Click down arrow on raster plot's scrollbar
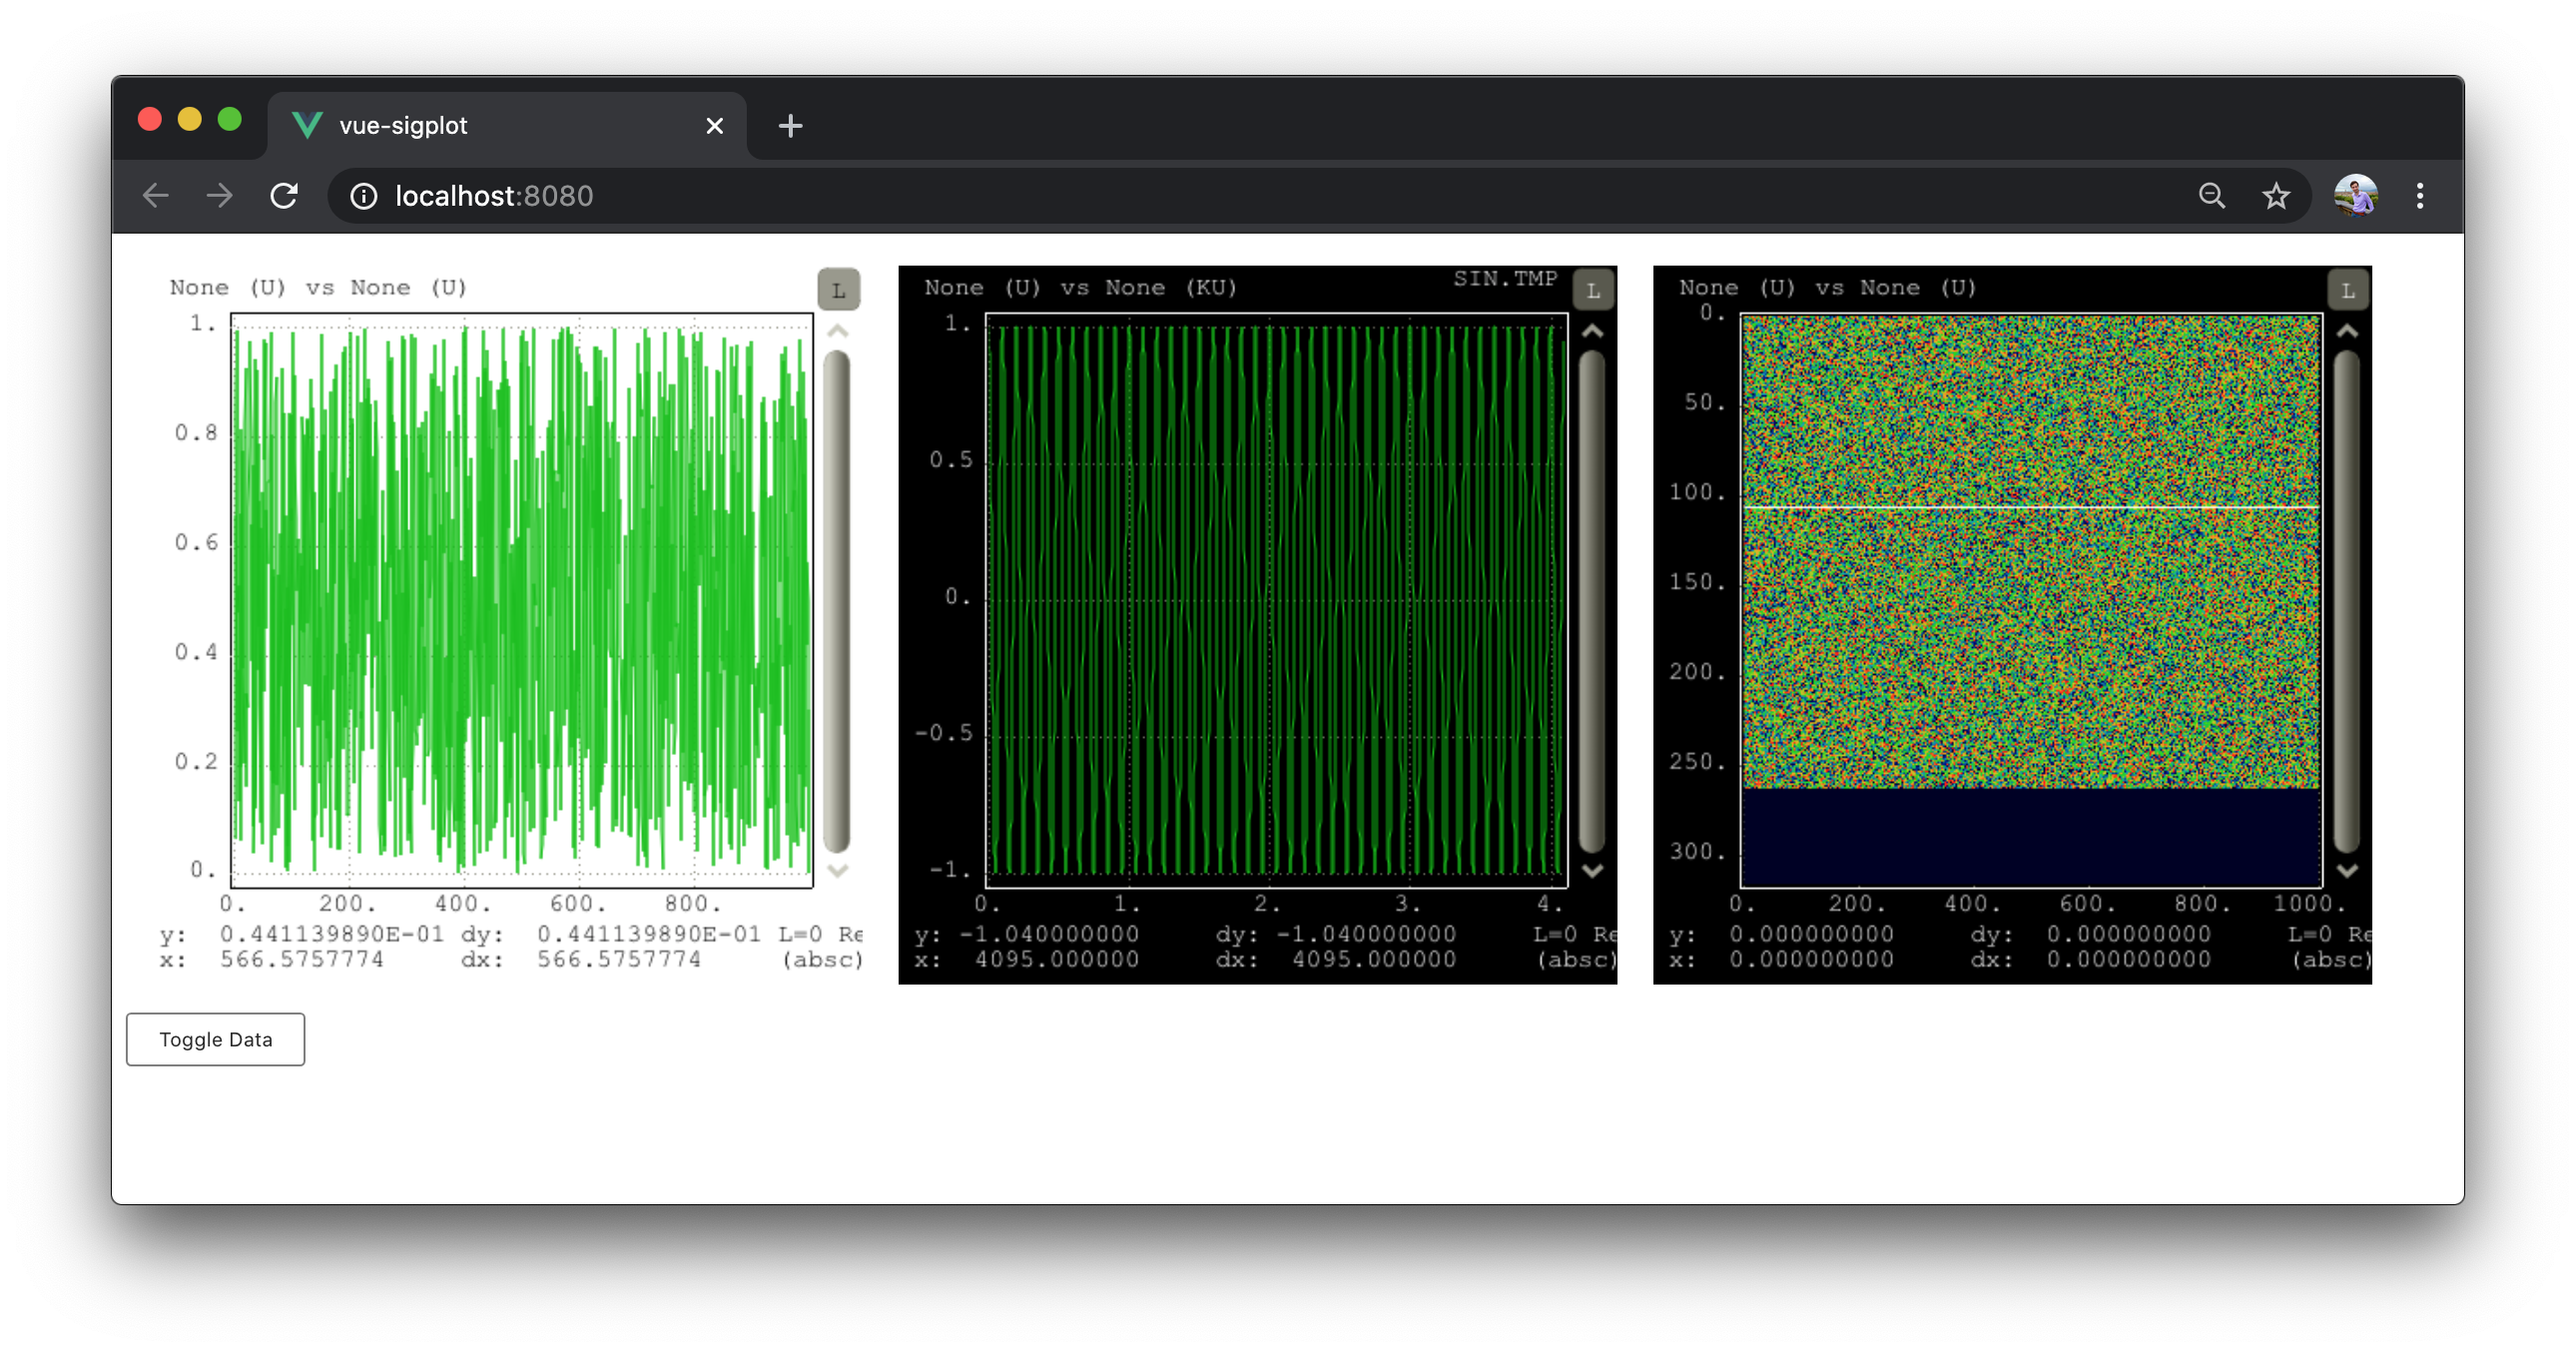The width and height of the screenshot is (2576, 1352). tap(2347, 870)
